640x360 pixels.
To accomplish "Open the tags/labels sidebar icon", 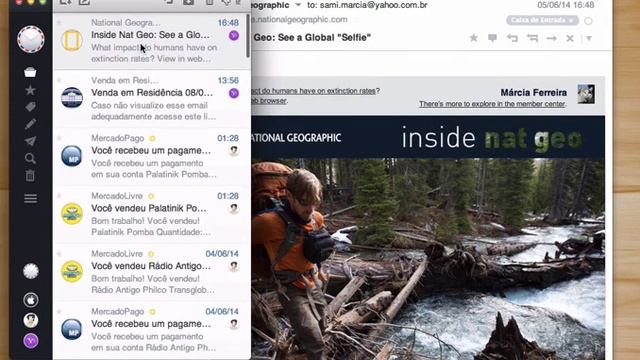I will (x=30, y=107).
